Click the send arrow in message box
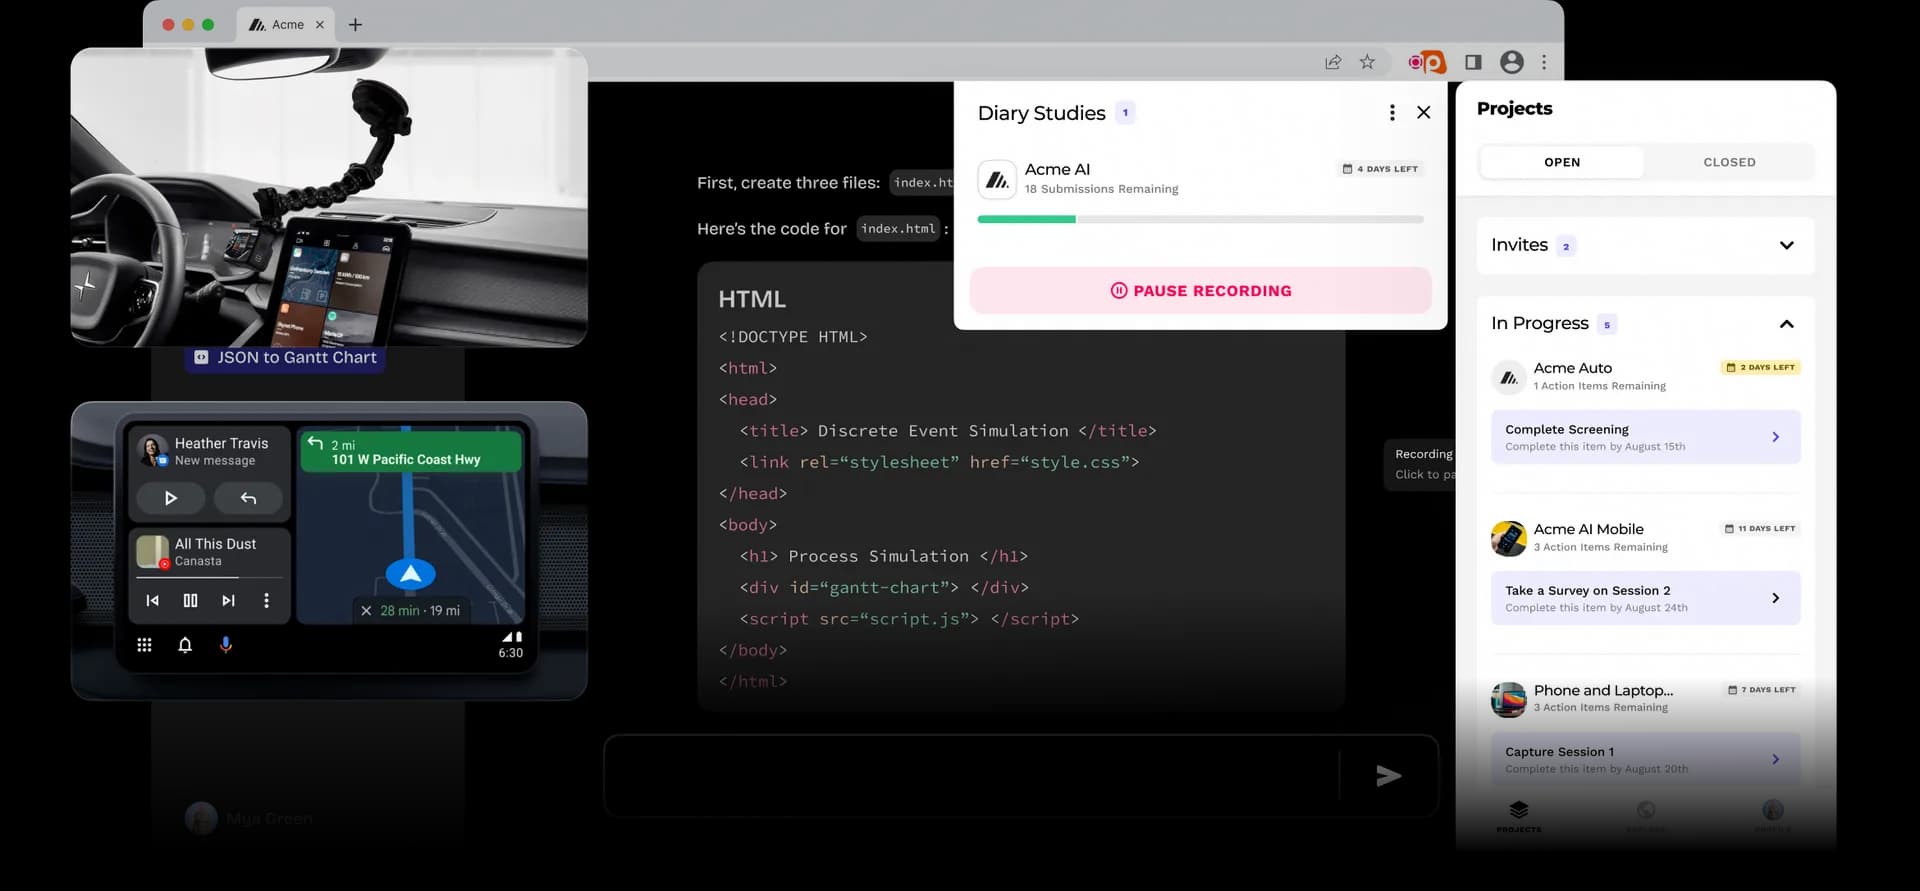The height and width of the screenshot is (891, 1920). 1388,776
